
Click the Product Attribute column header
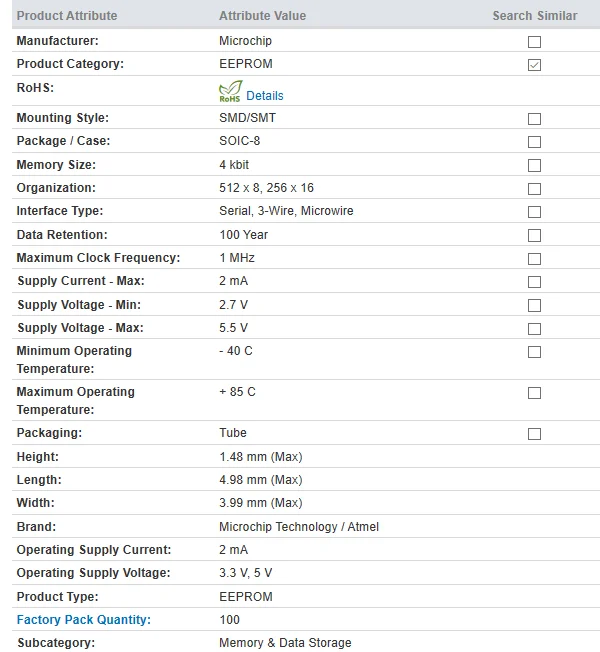67,16
